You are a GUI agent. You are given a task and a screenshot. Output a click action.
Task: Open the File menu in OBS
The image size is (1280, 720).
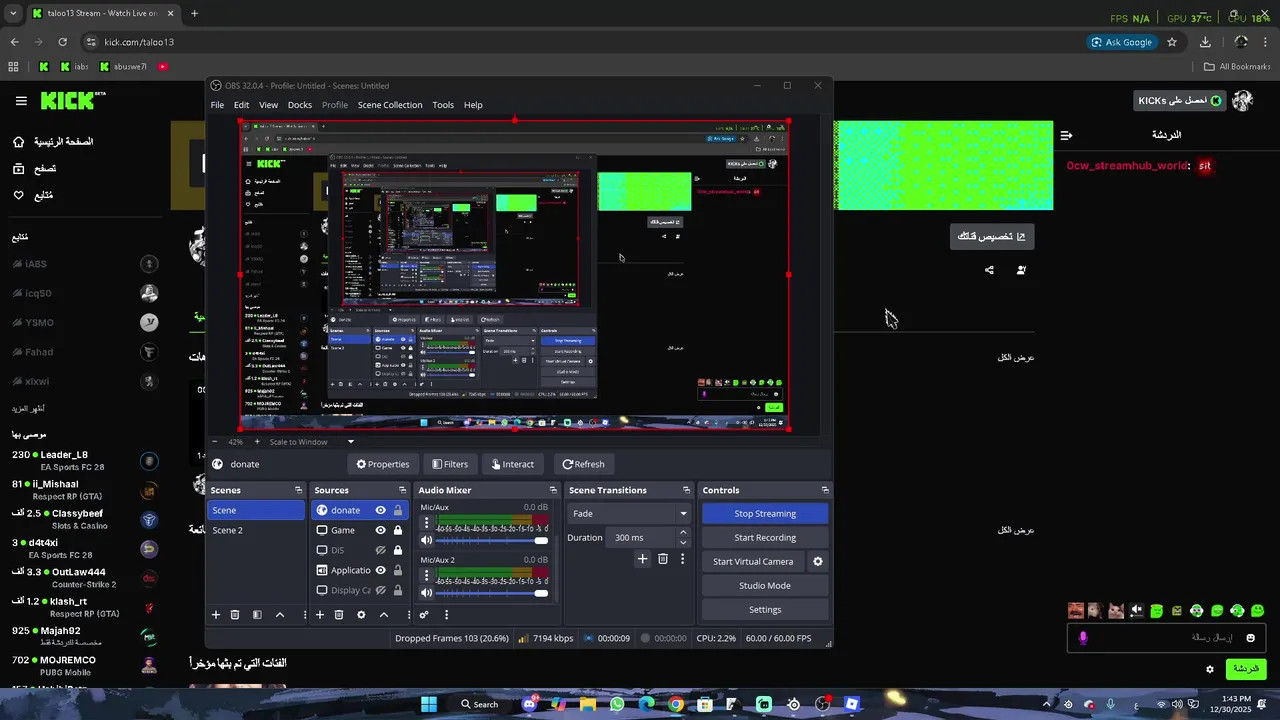coord(217,105)
